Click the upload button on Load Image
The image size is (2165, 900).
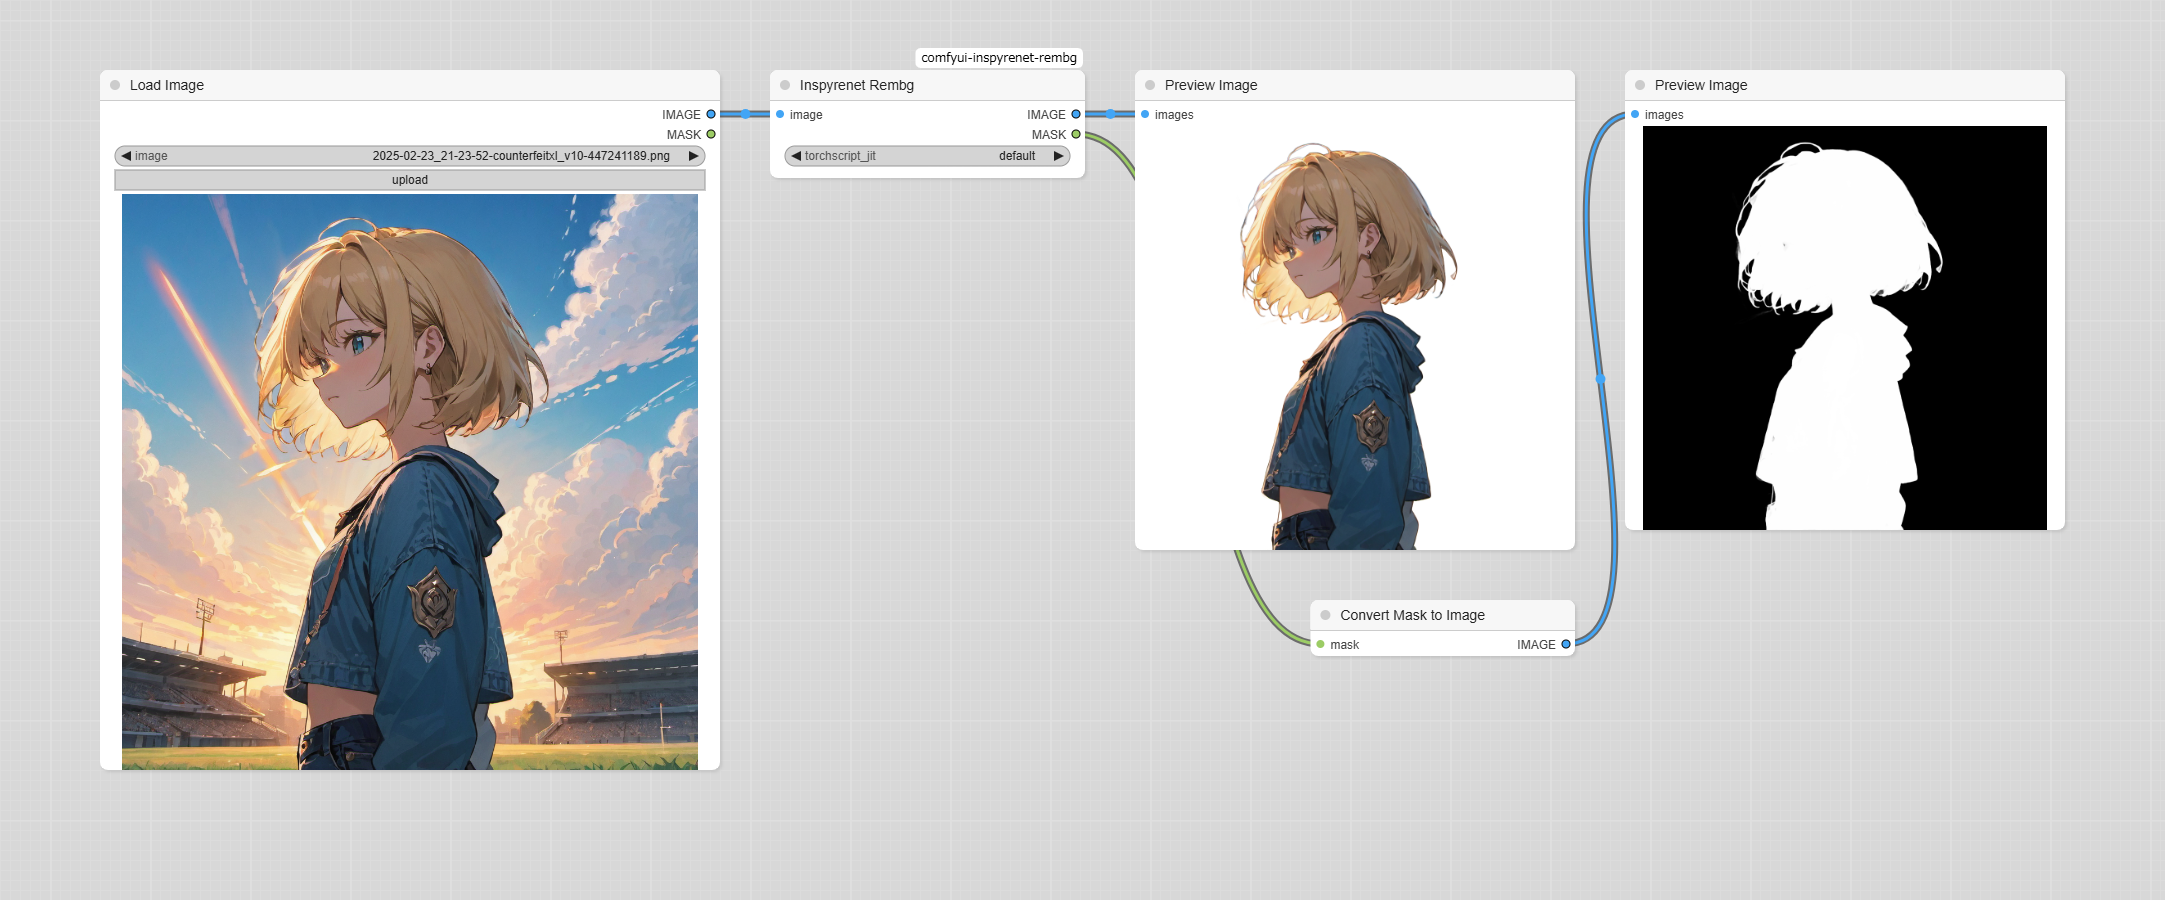point(409,180)
